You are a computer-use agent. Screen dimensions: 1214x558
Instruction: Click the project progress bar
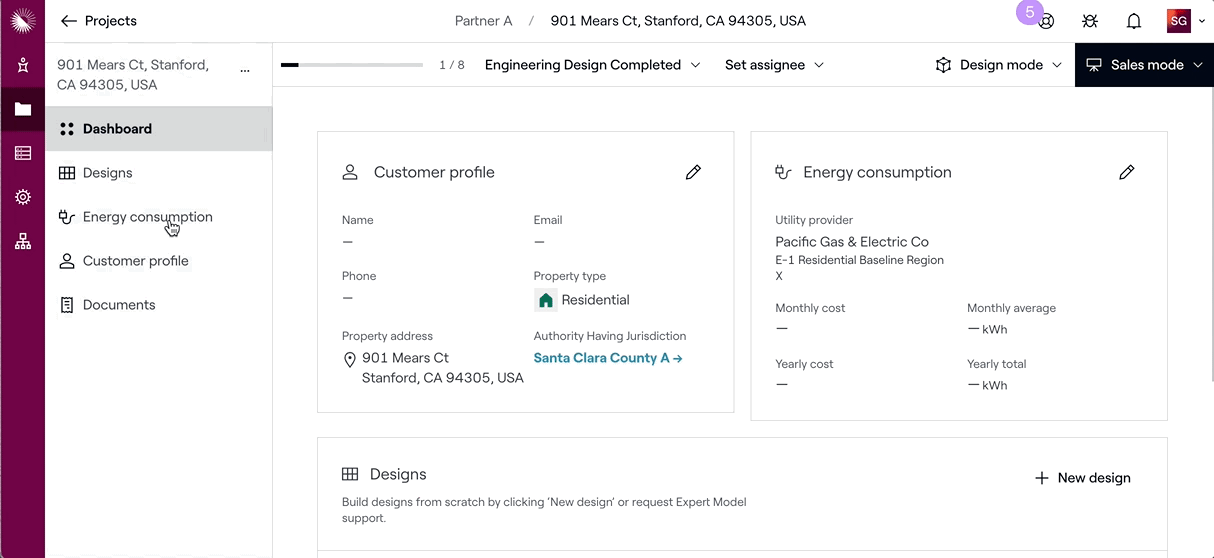click(x=351, y=65)
